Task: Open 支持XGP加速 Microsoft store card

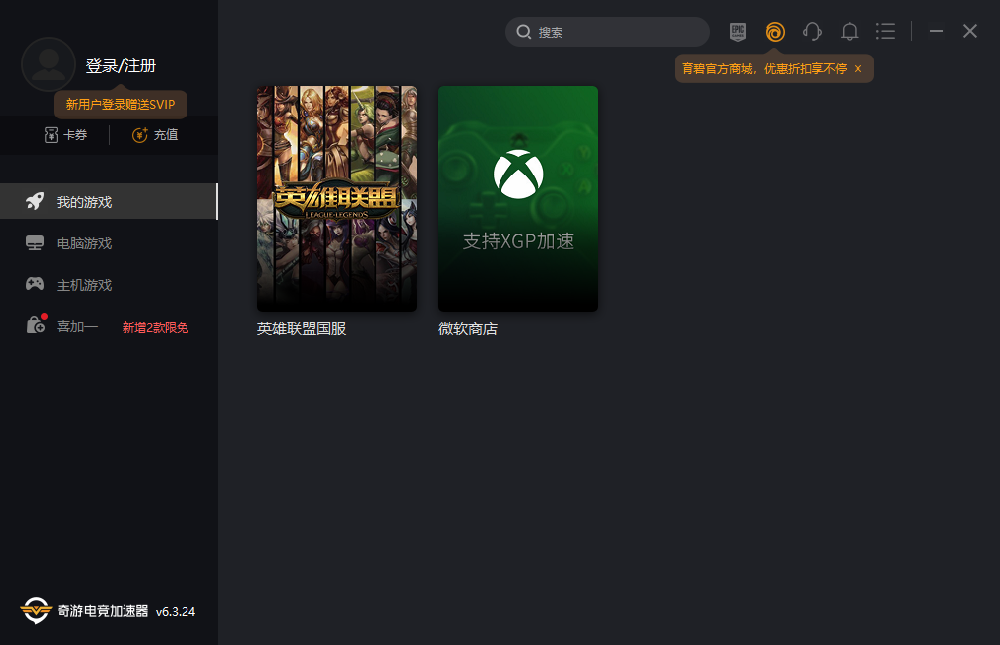Action: click(x=518, y=199)
